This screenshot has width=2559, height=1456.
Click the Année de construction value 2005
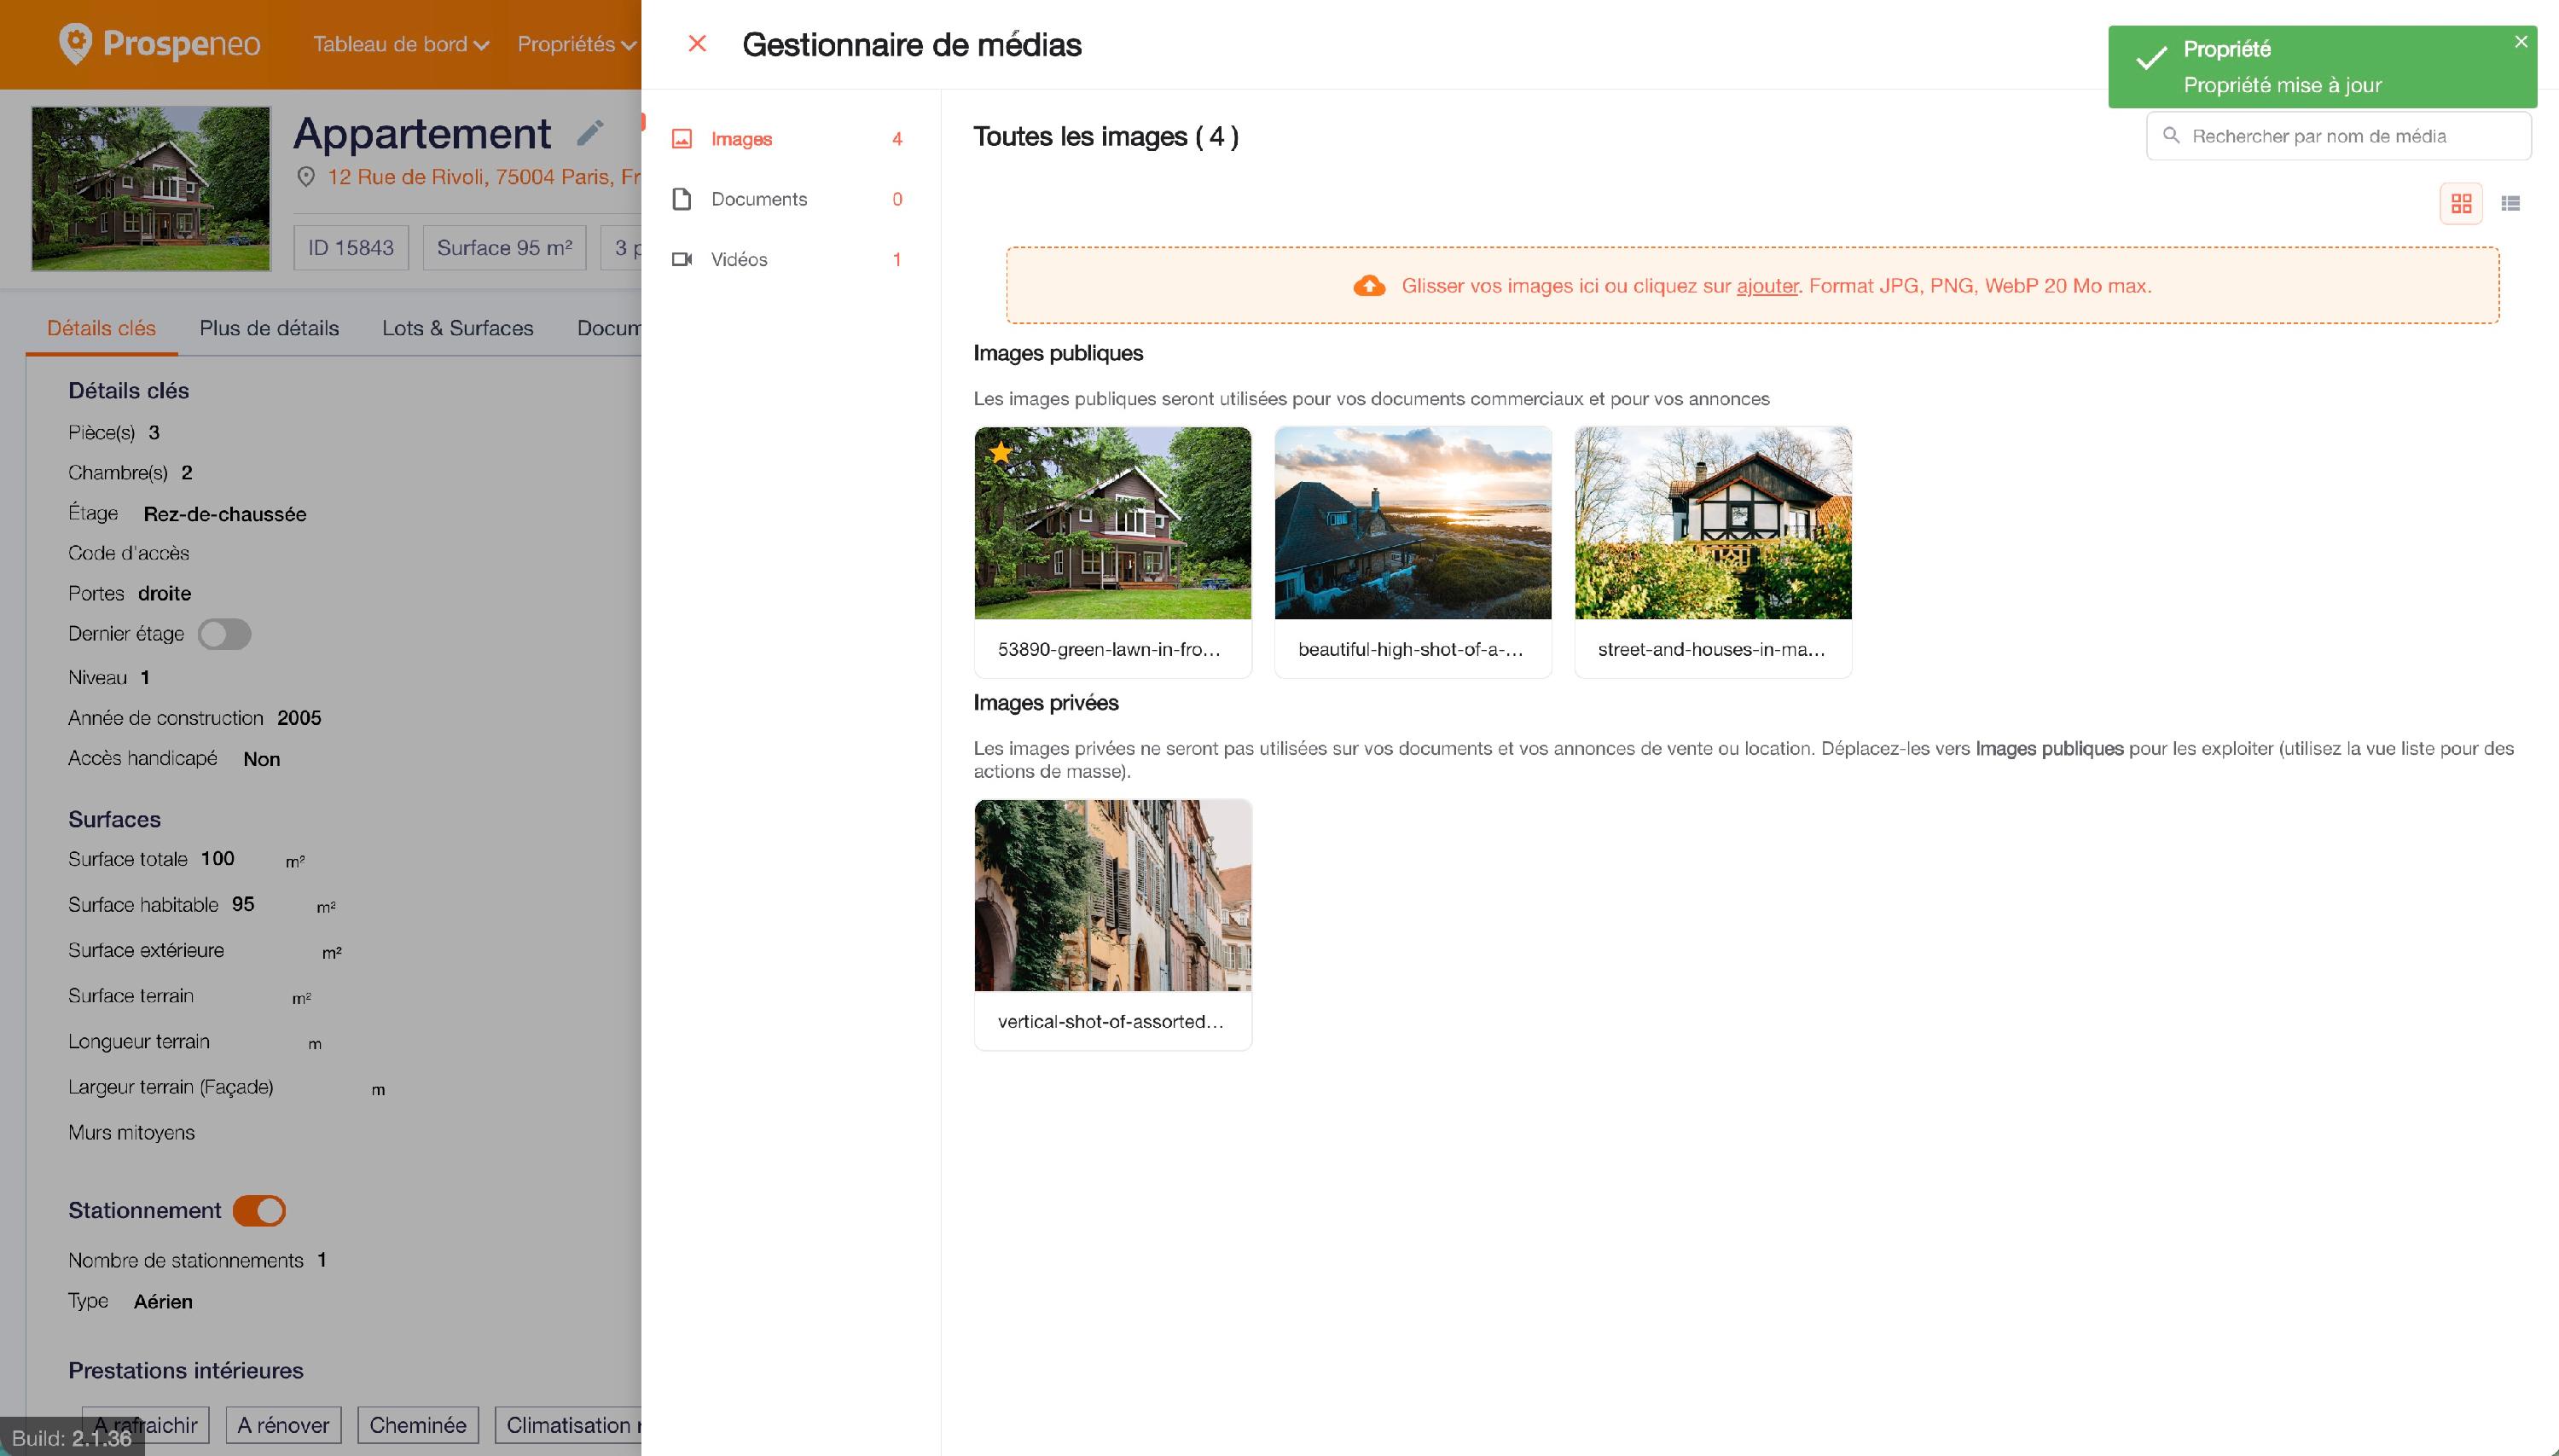tap(299, 718)
